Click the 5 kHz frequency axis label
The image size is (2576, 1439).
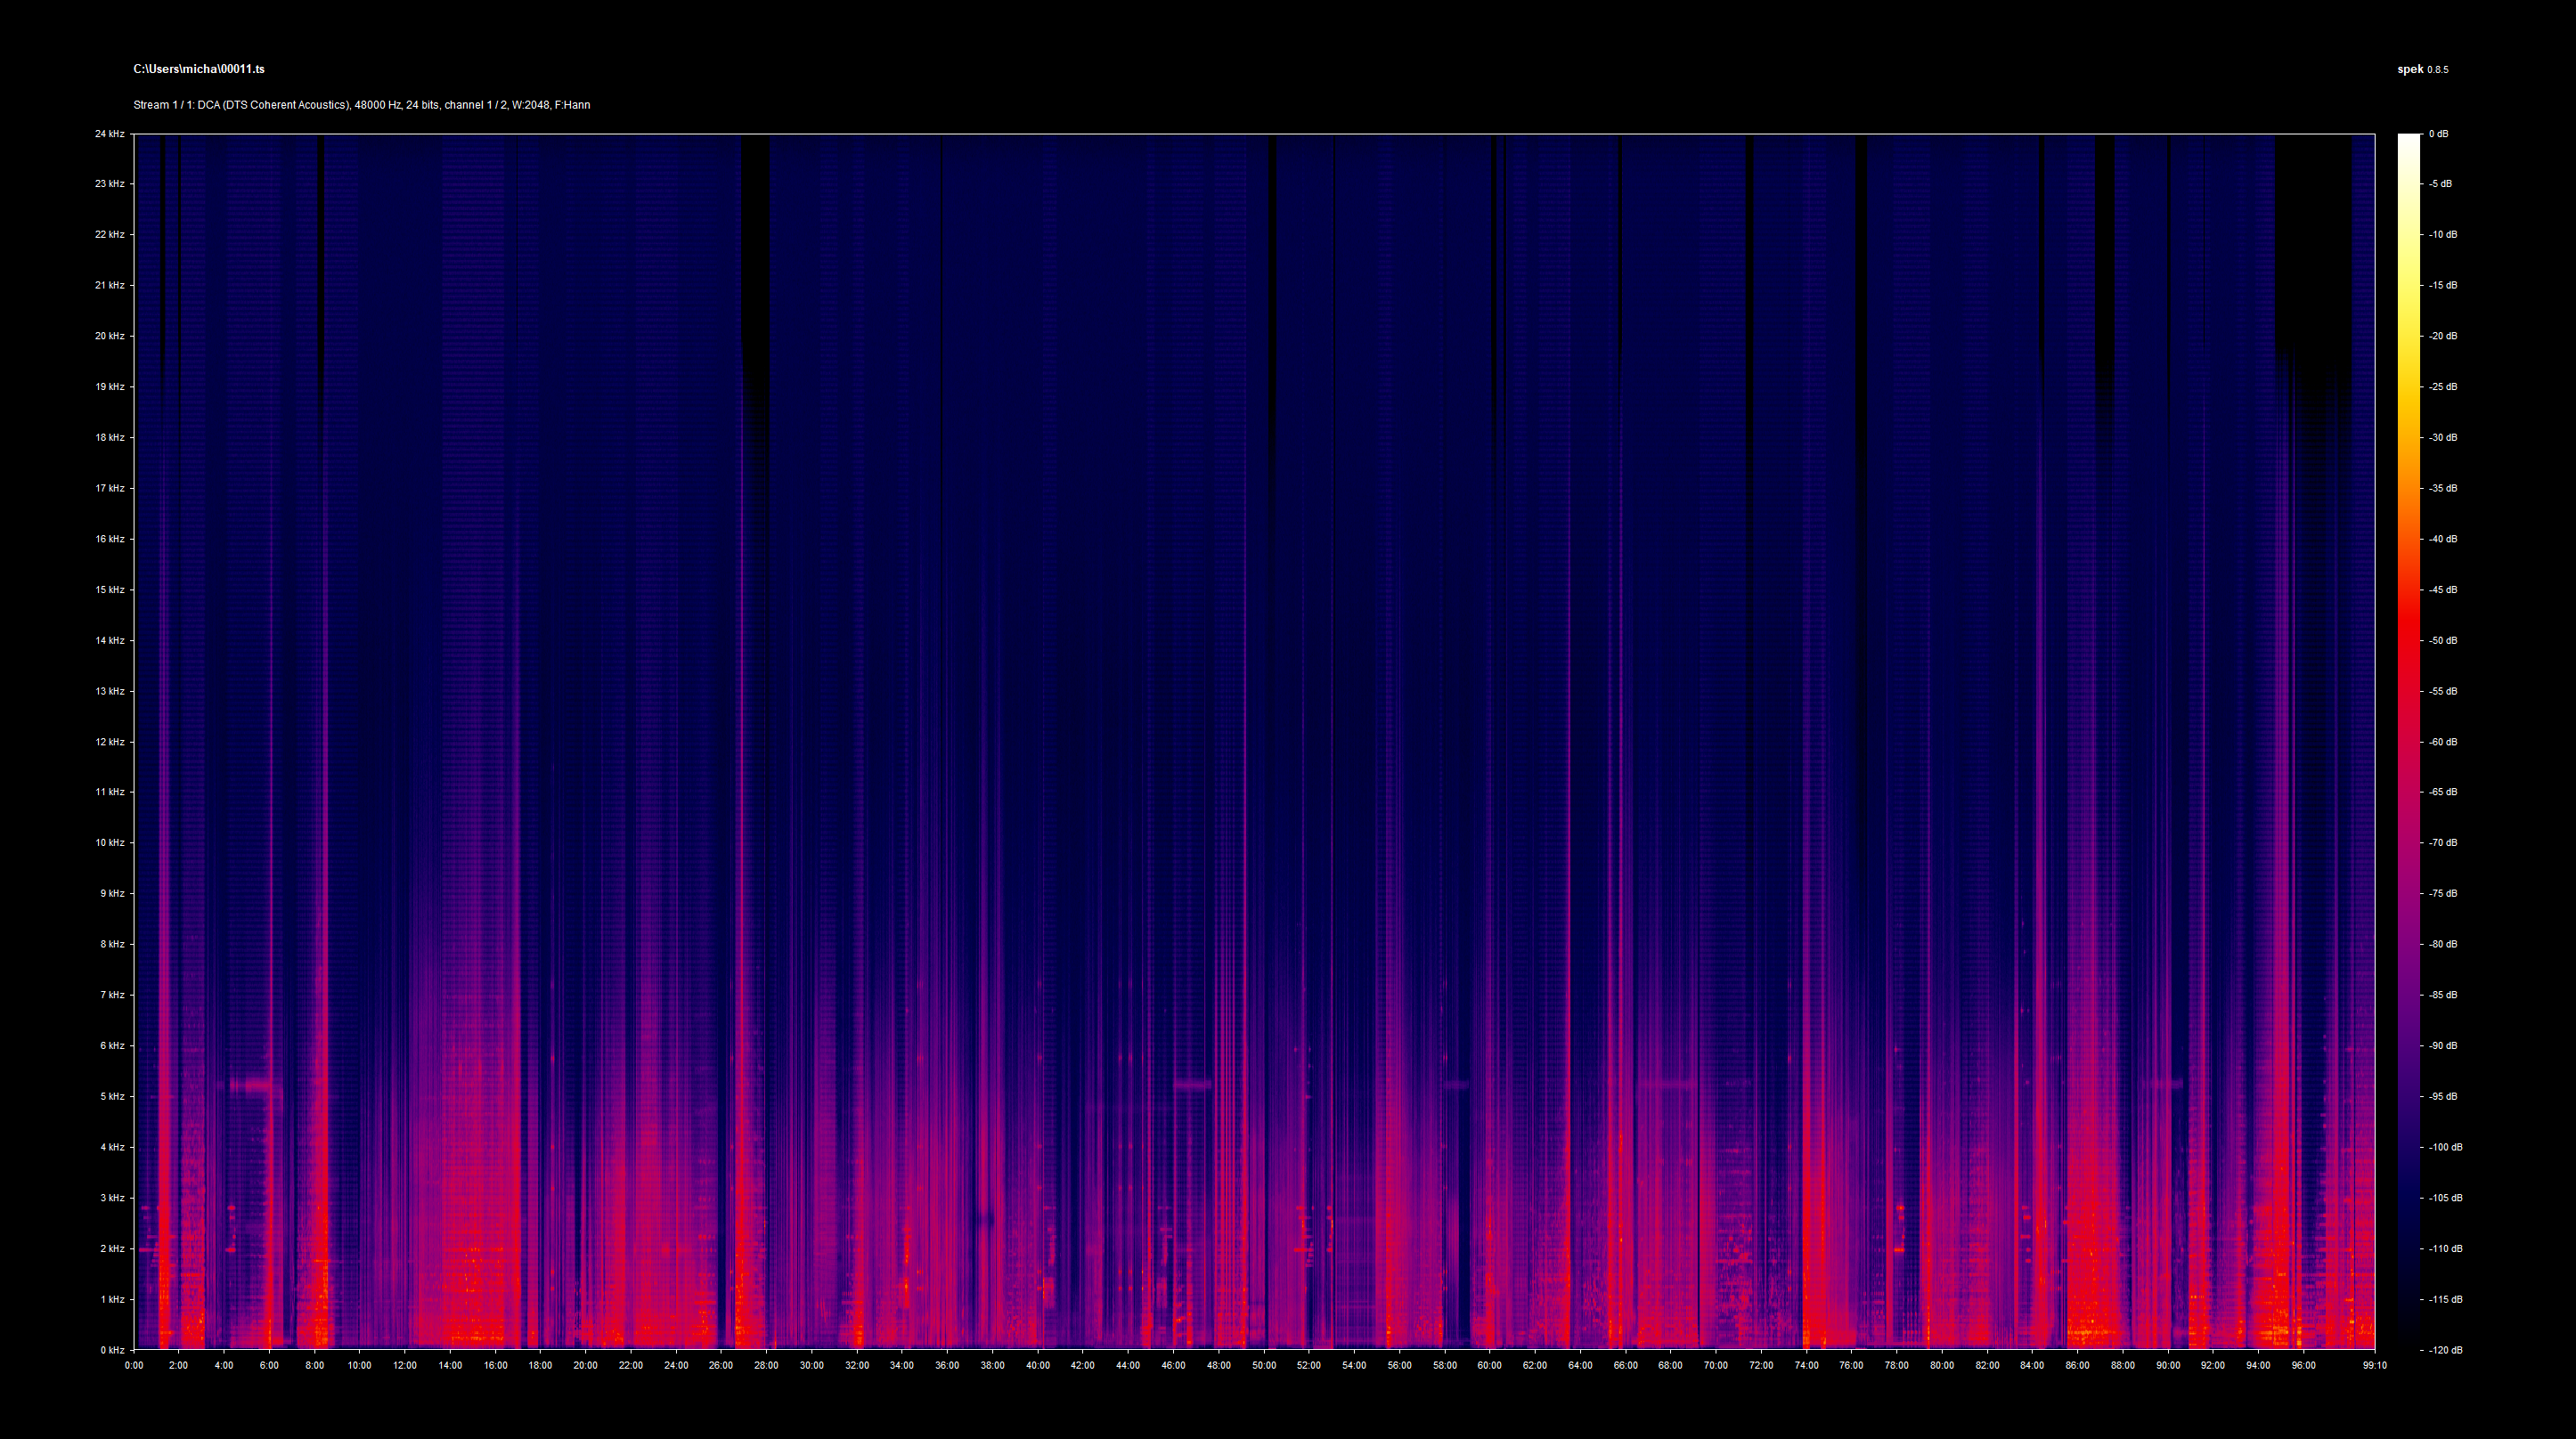[112, 1097]
